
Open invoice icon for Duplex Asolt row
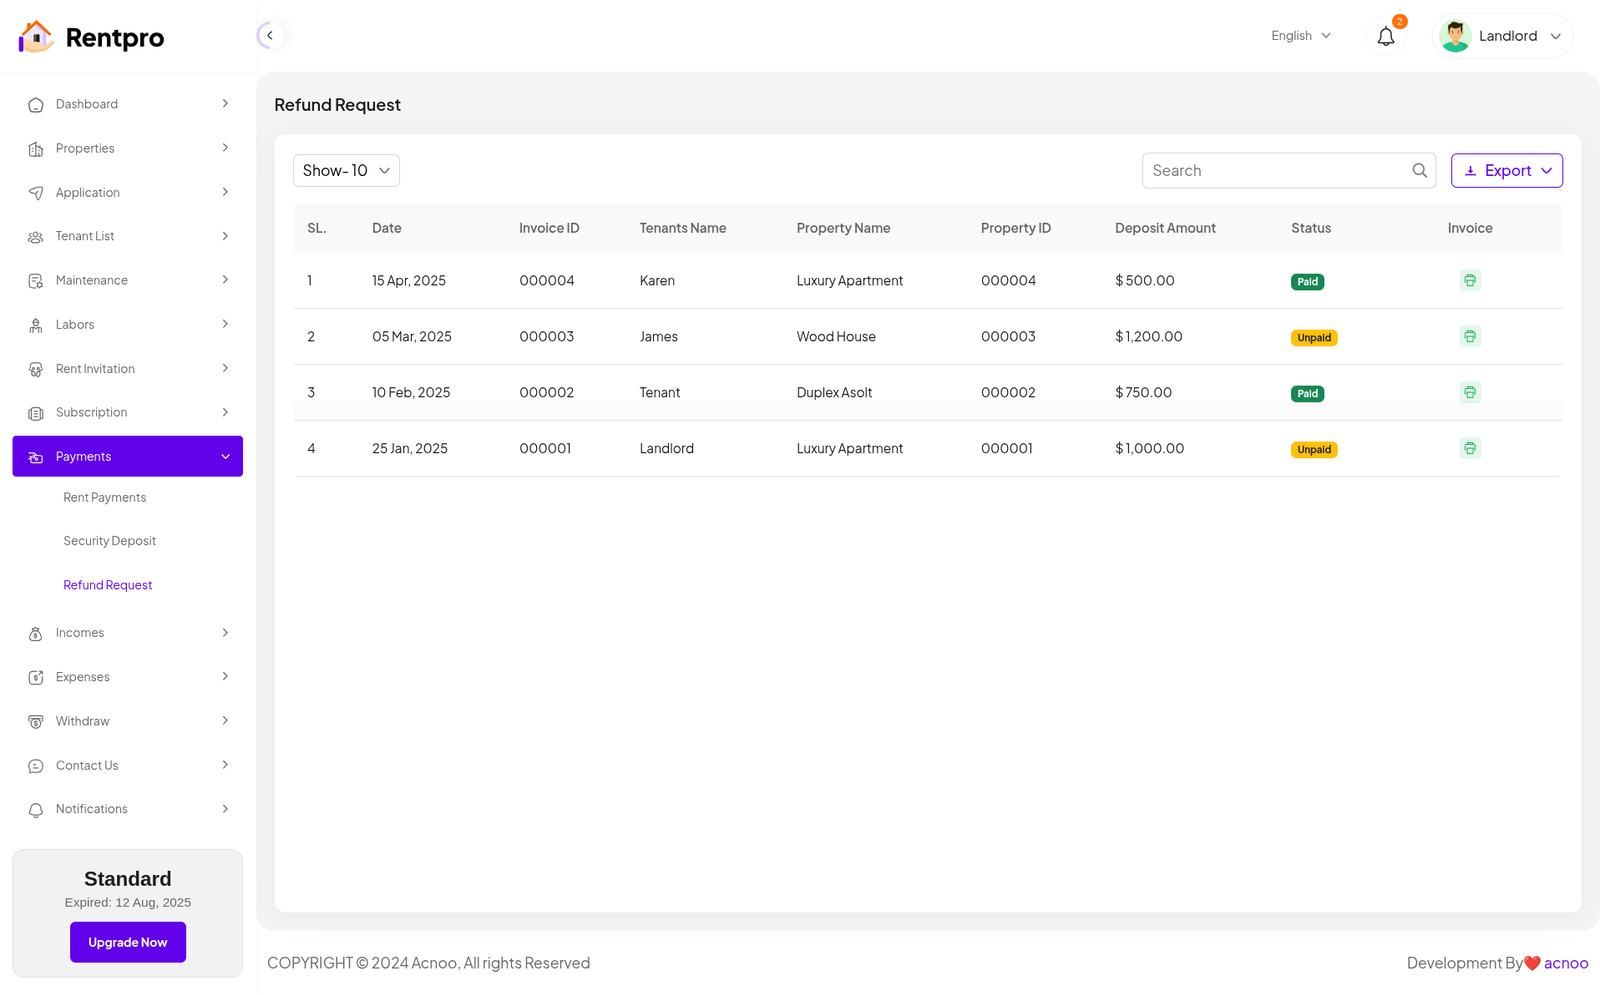[1469, 393]
